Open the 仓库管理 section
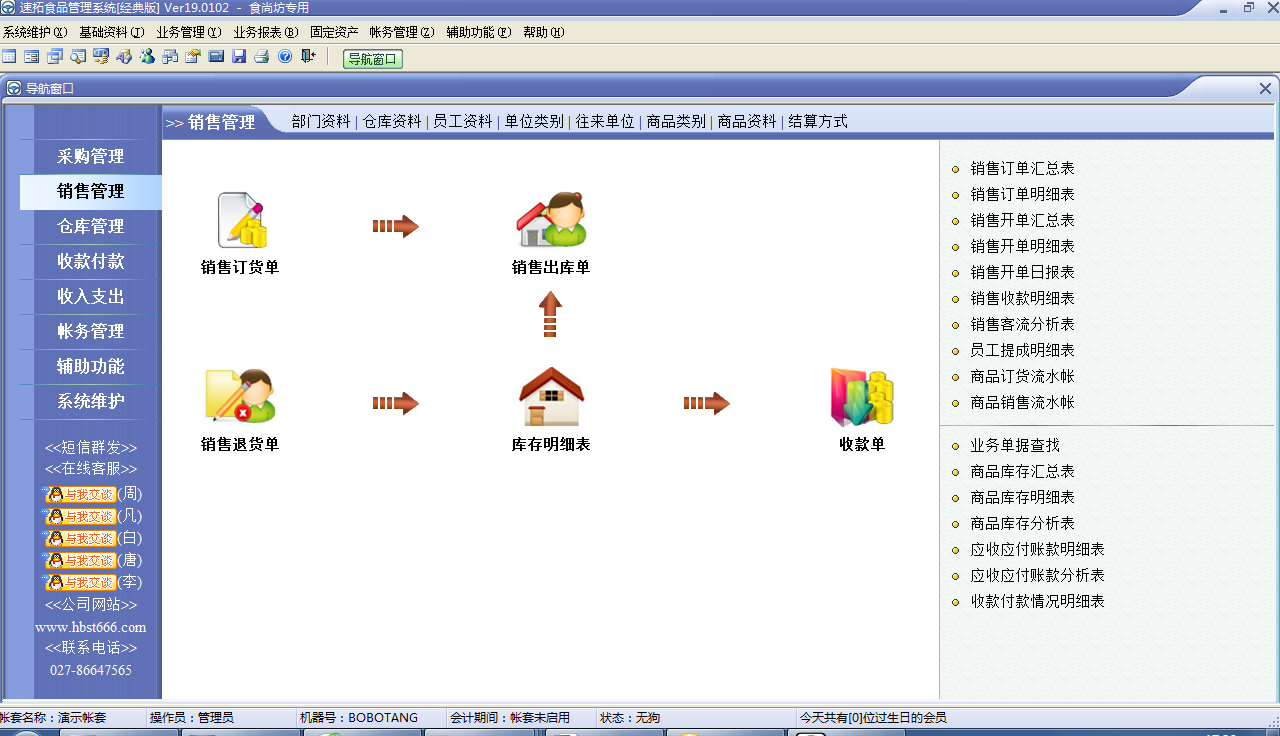The width and height of the screenshot is (1280, 736). tap(90, 226)
